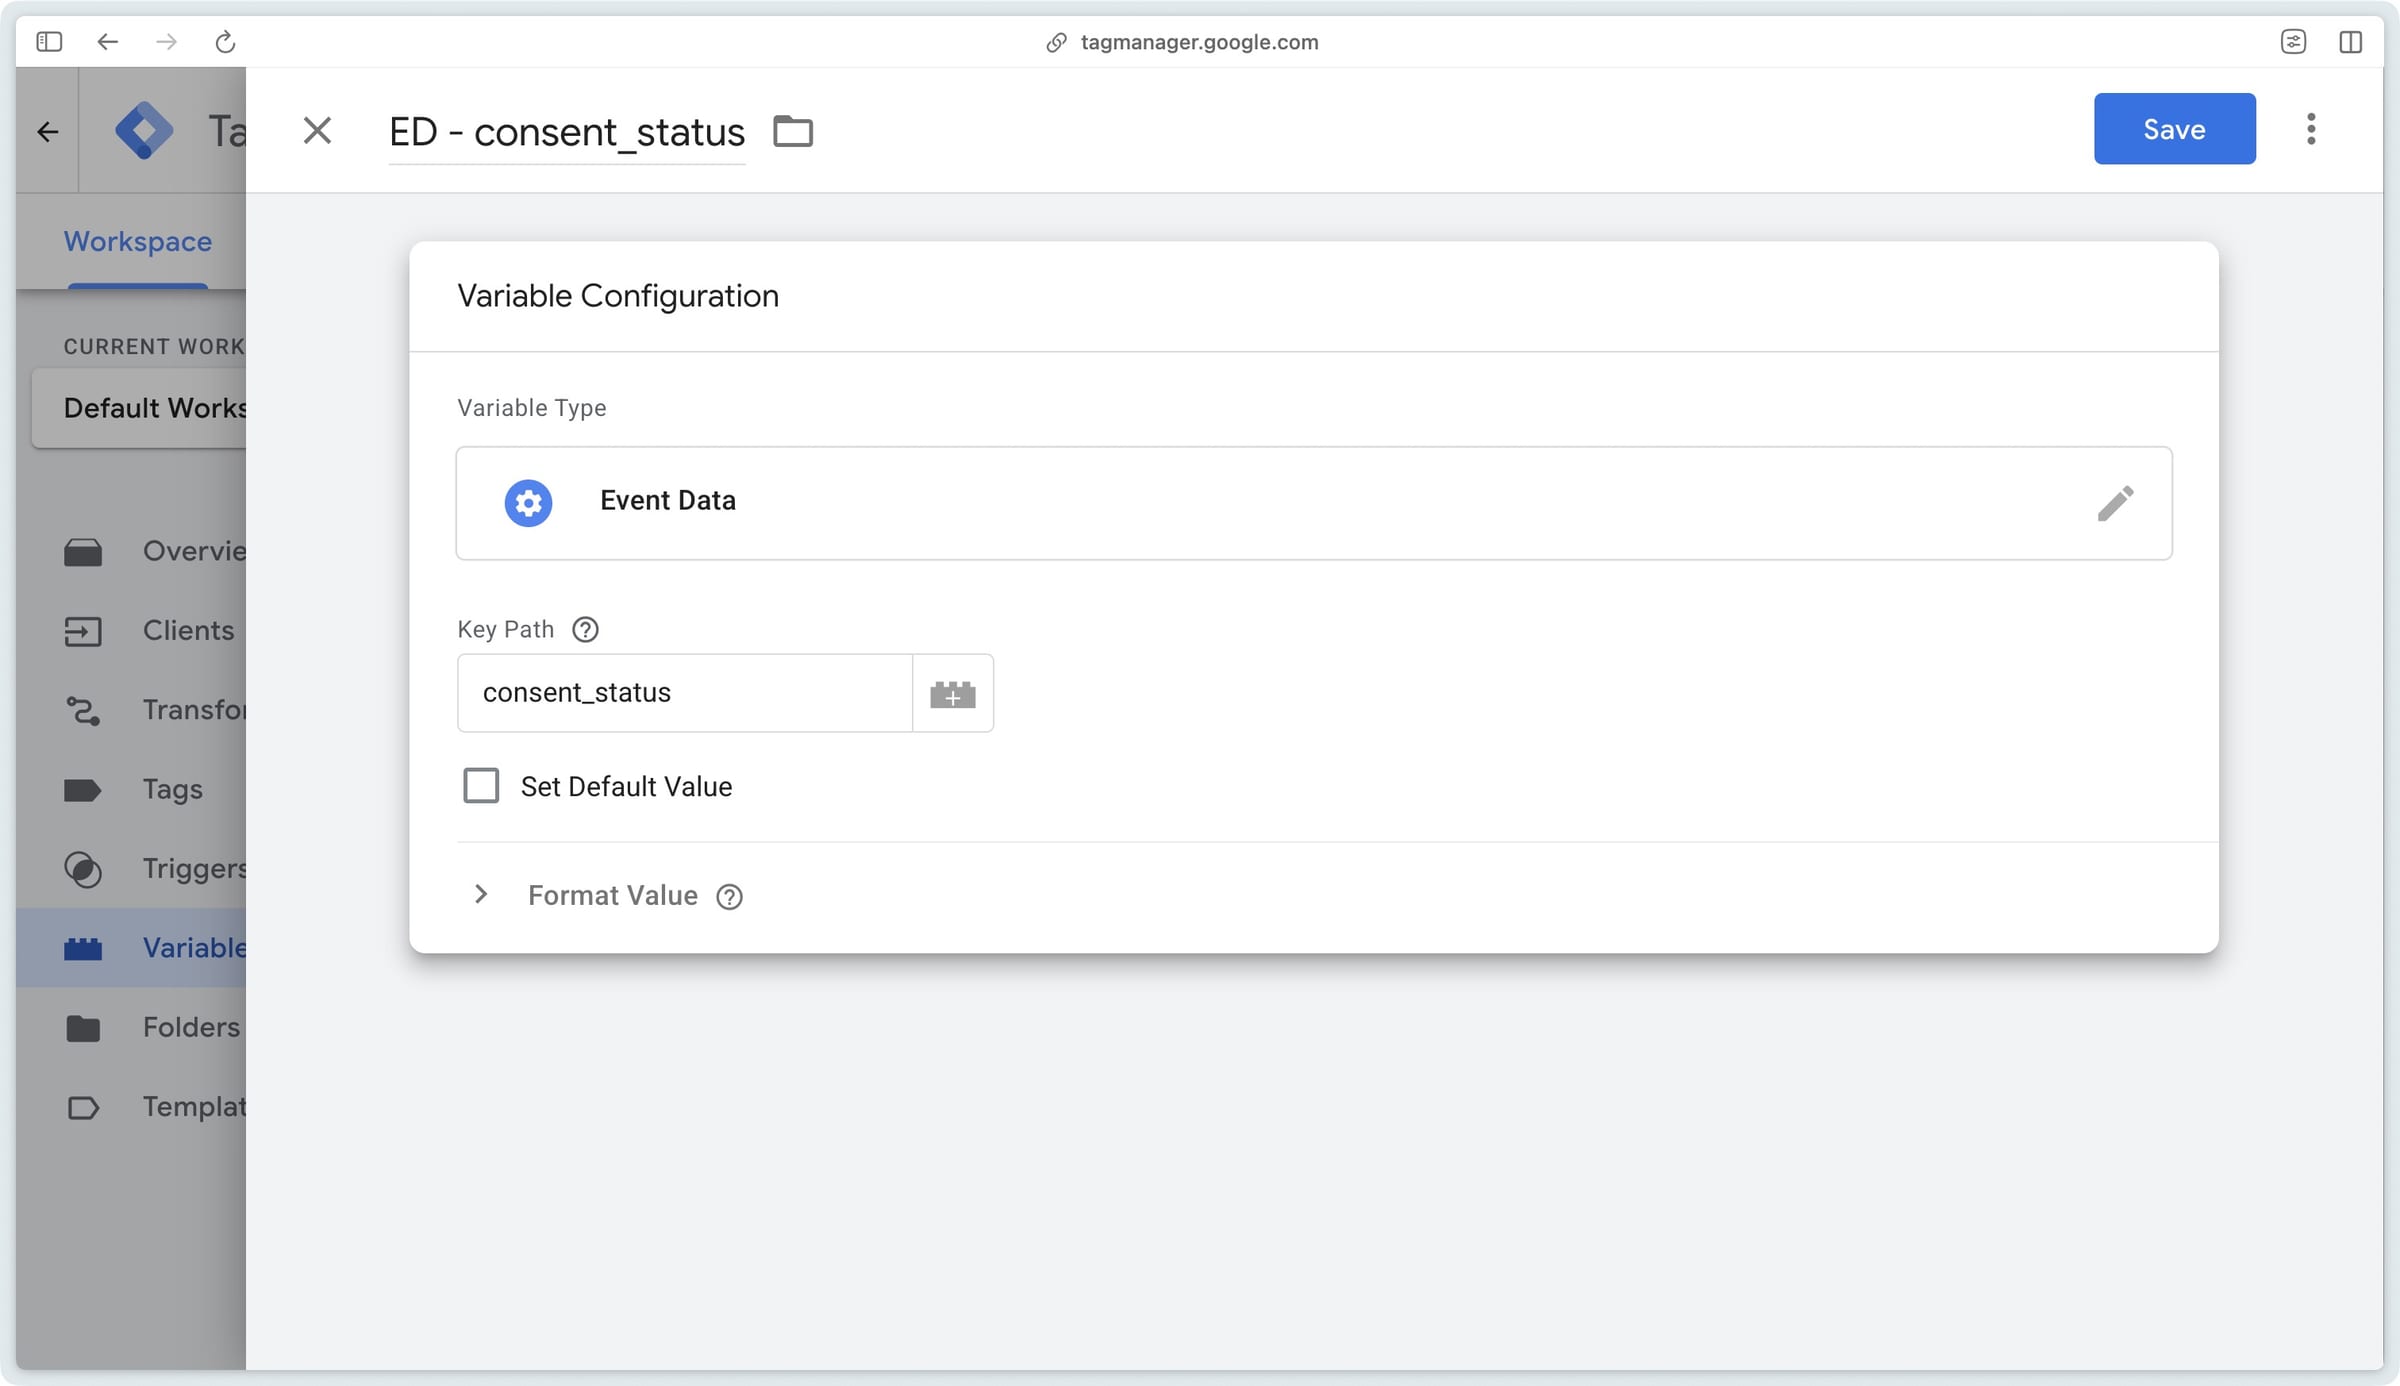
Task: Click the link icon in the address bar
Action: (1056, 42)
